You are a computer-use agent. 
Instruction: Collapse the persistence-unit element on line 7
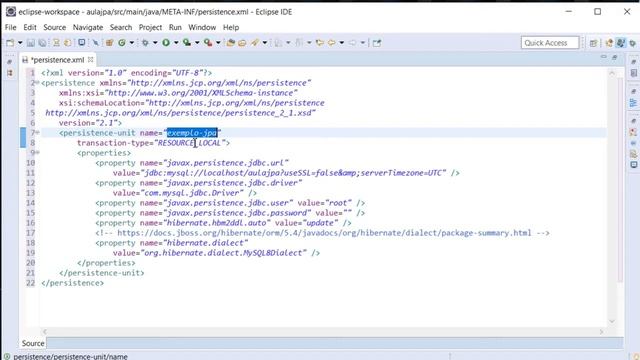coord(37,133)
